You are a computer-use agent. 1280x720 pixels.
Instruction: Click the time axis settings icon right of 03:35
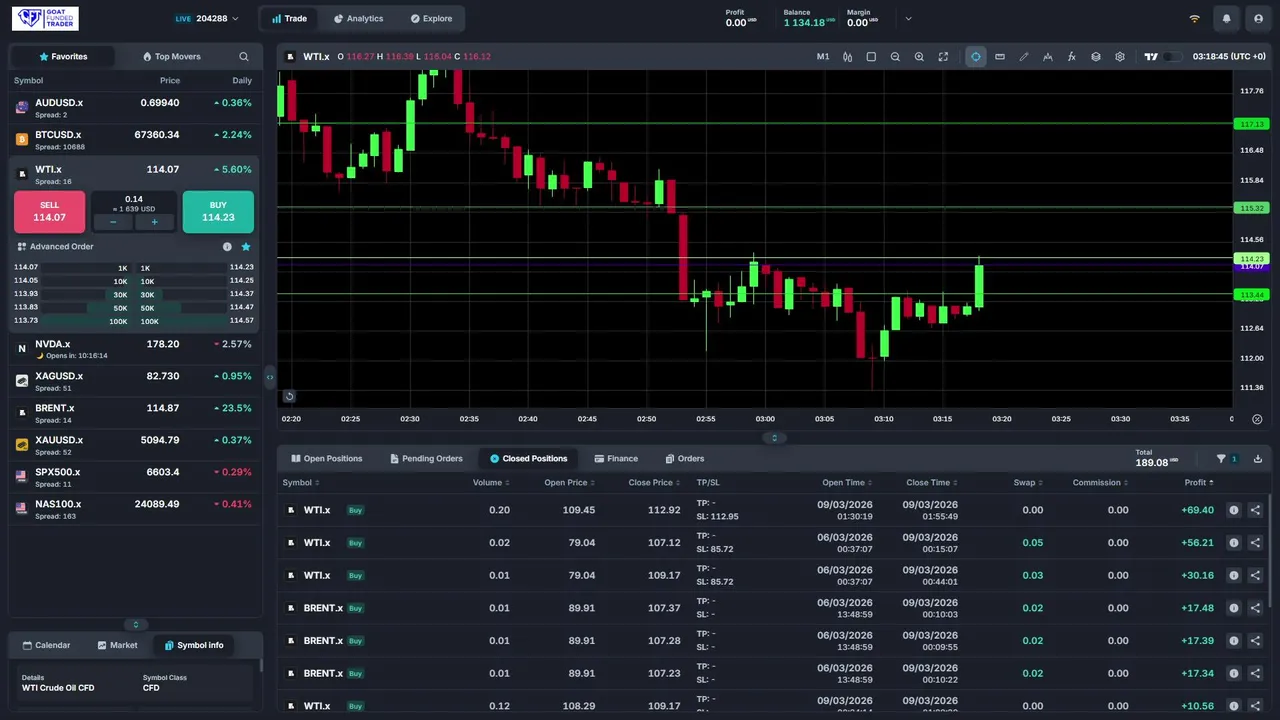click(1257, 419)
